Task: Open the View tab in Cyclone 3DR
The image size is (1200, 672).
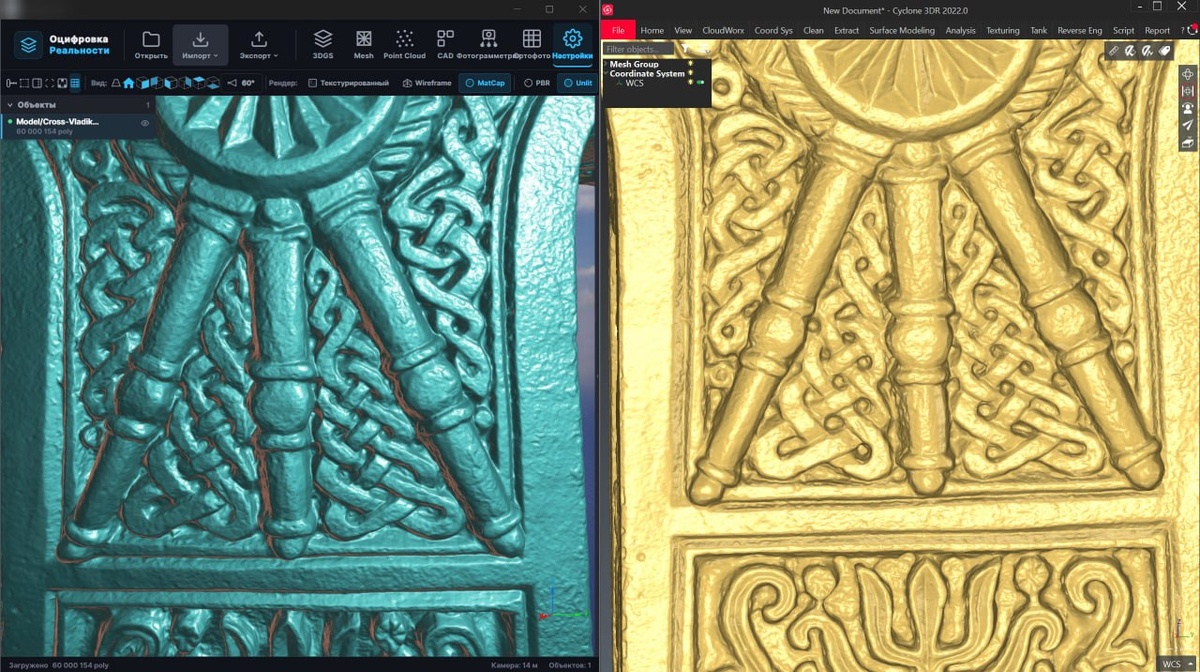Action: pyautogui.click(x=683, y=30)
